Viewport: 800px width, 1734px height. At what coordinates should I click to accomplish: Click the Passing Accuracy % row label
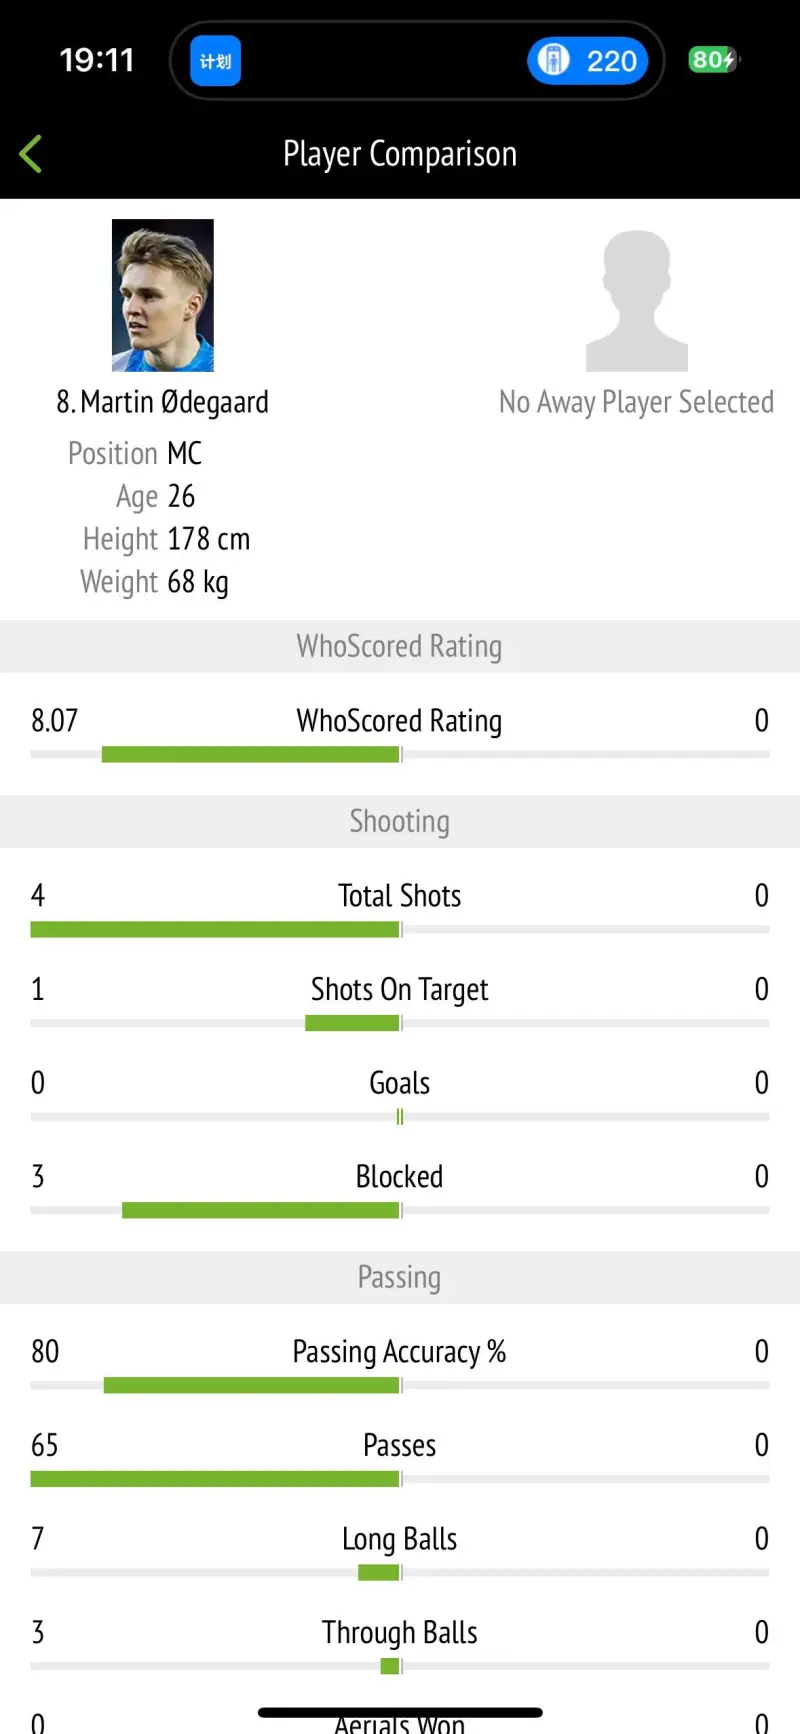tap(400, 1352)
